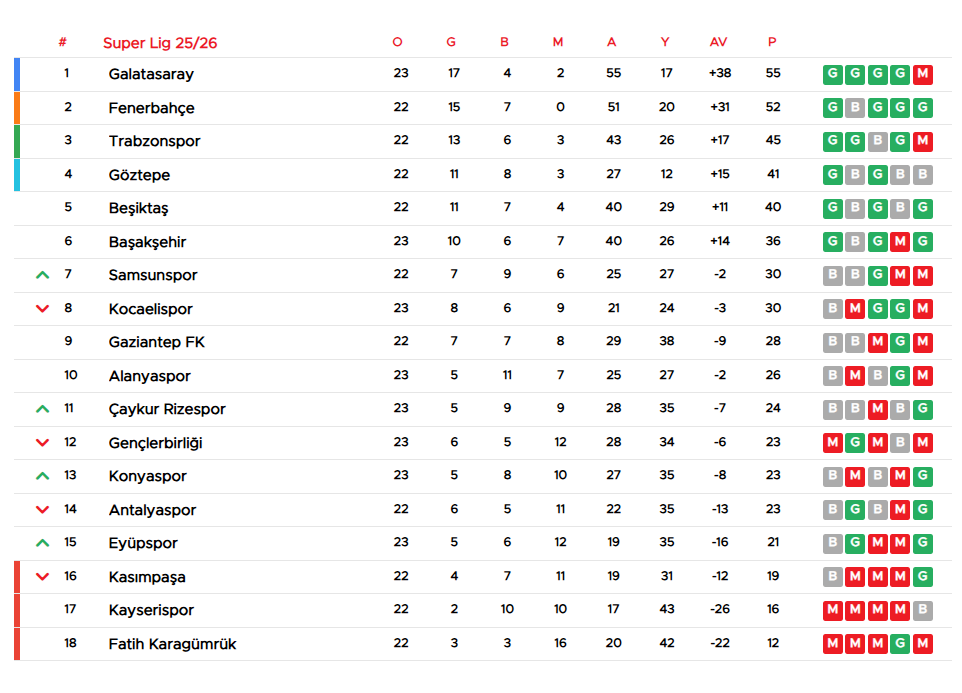The height and width of the screenshot is (693, 962).
Task: Click the red down arrow beside Antalyaspor
Action: (x=42, y=510)
